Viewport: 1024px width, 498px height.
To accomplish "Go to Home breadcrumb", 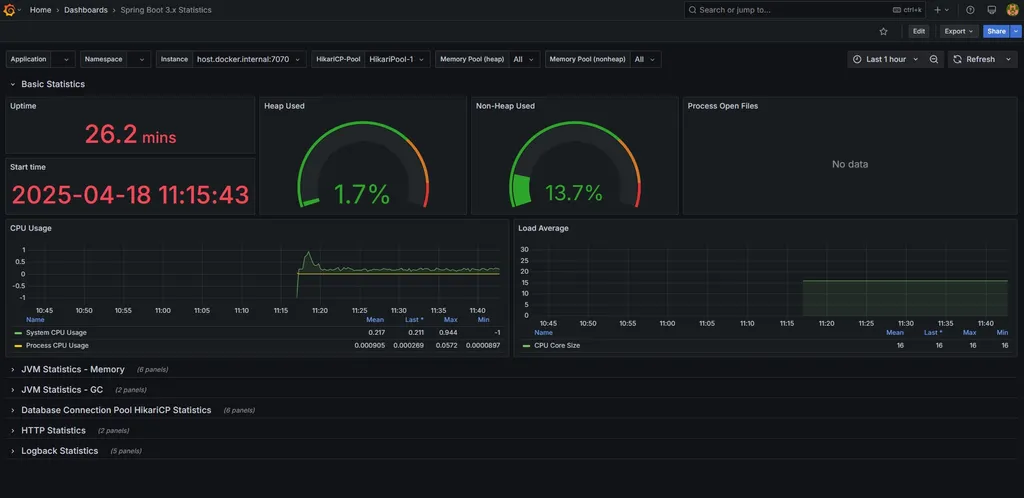I will click(x=40, y=10).
